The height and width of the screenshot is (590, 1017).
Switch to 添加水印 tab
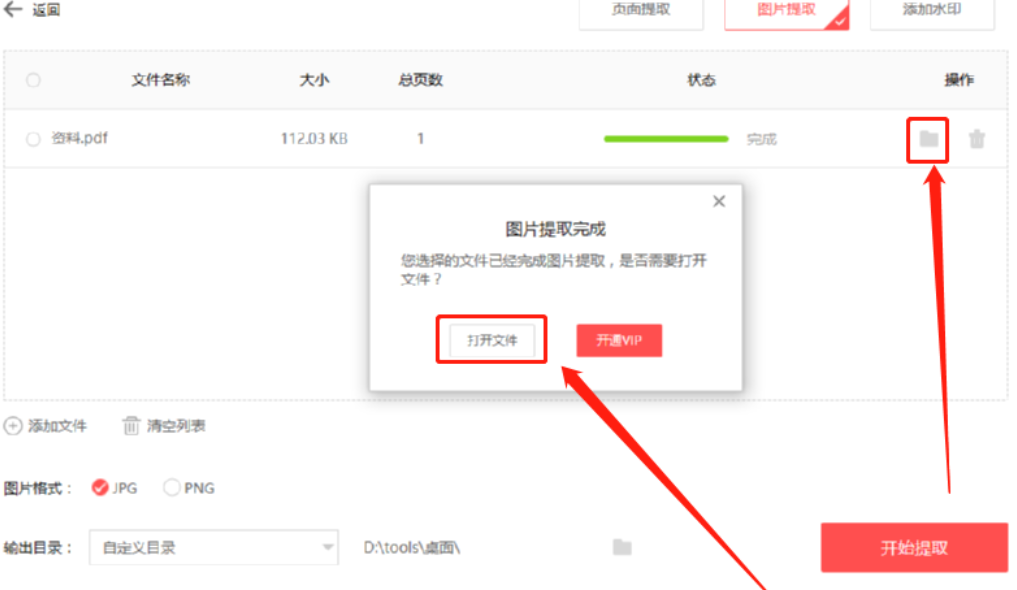pyautogui.click(x=932, y=12)
